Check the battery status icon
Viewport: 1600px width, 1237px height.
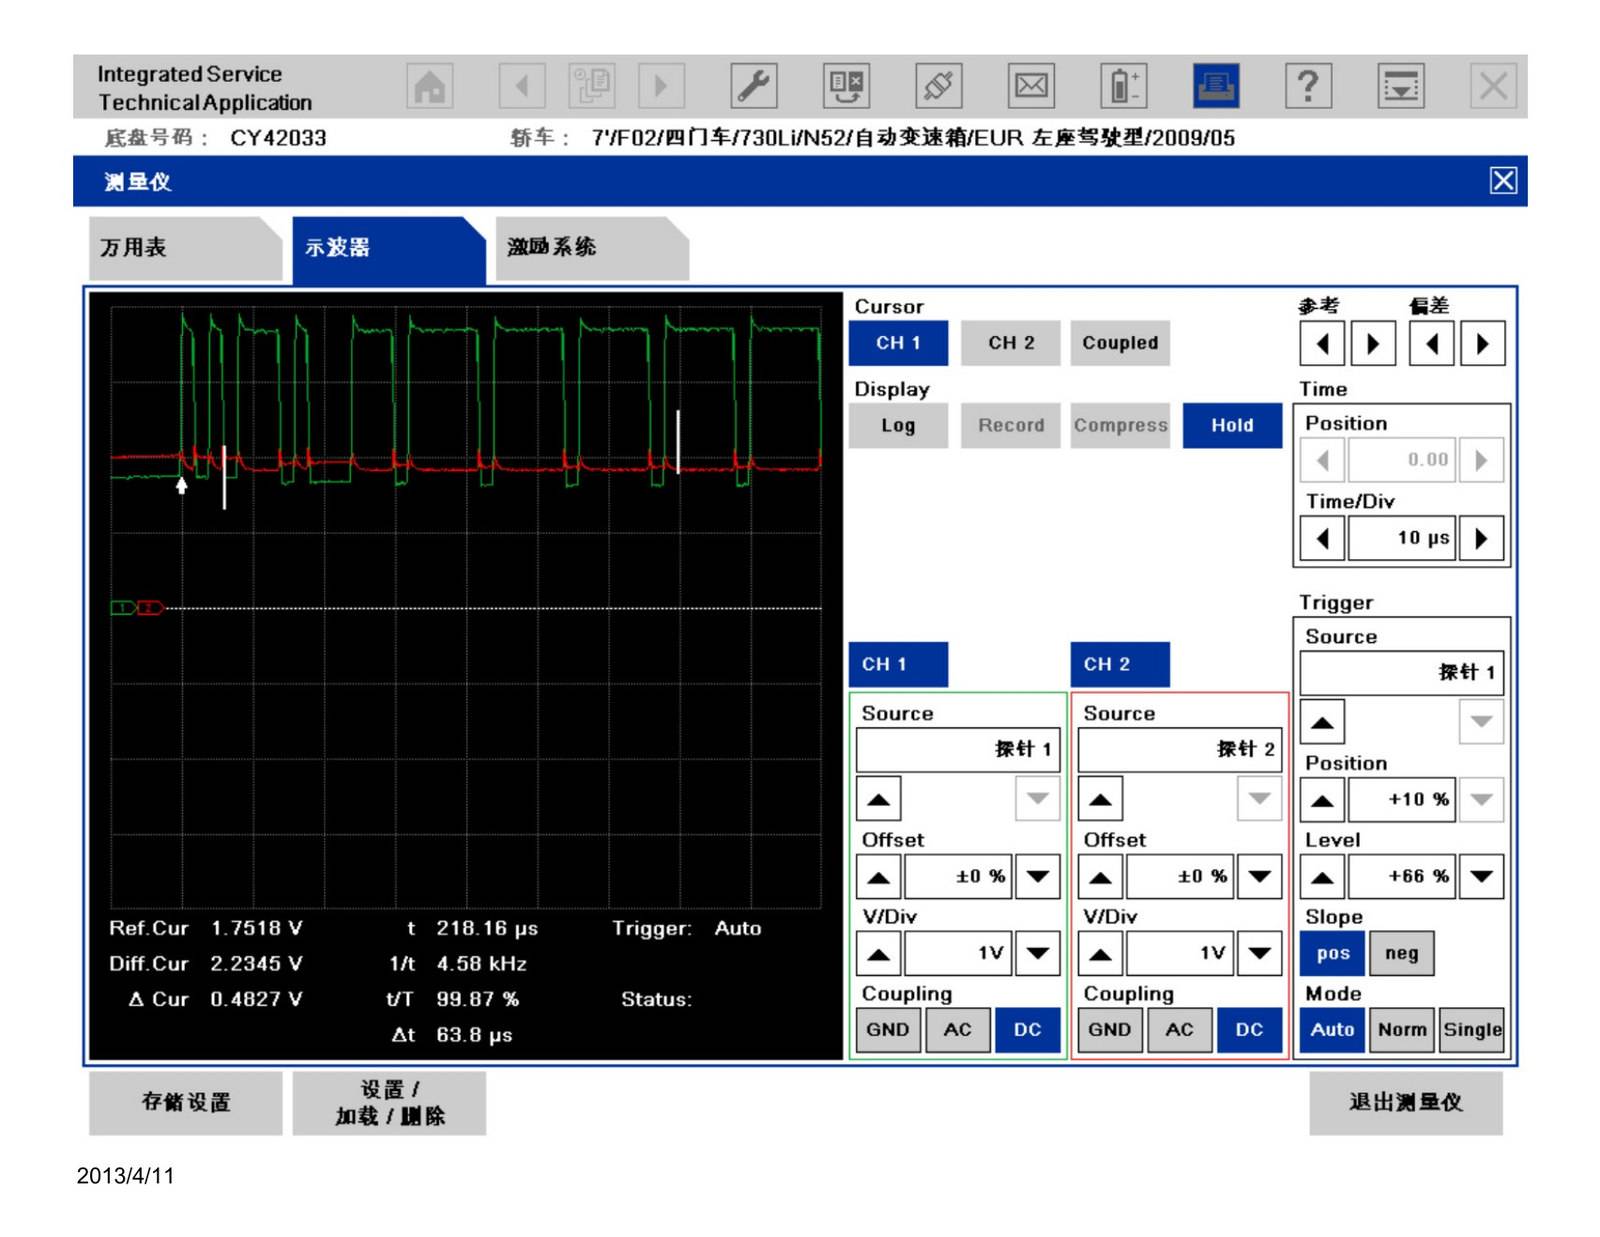(1124, 86)
